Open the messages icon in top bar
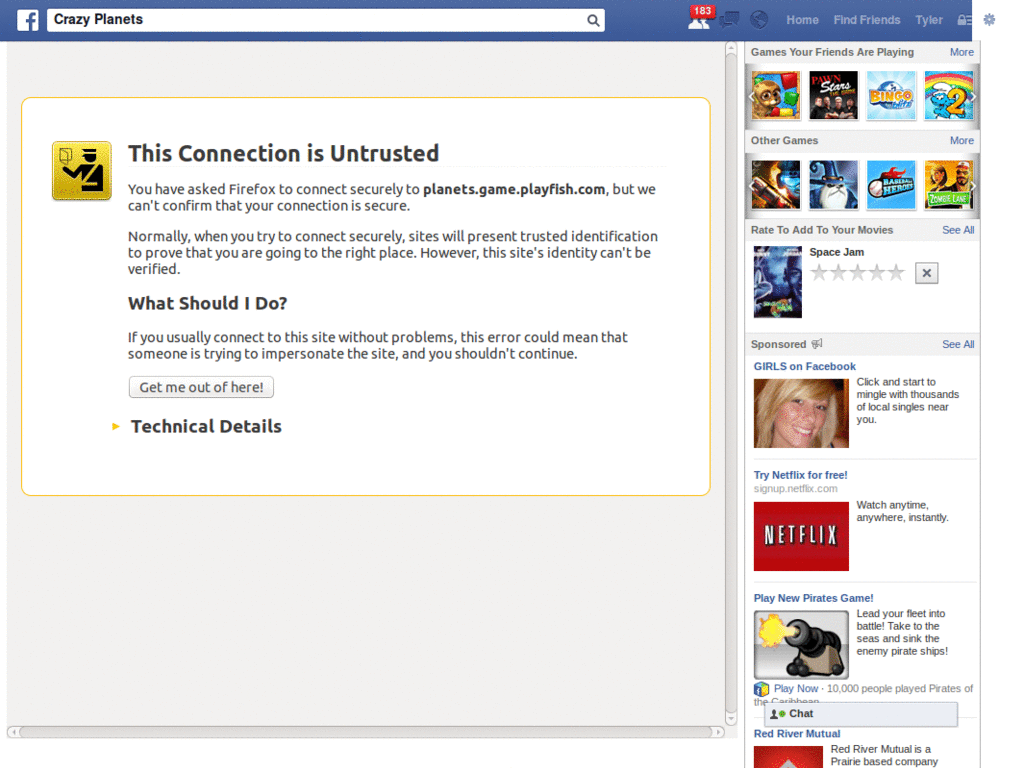Screen dimensions: 1024x768 pyautogui.click(x=729, y=20)
